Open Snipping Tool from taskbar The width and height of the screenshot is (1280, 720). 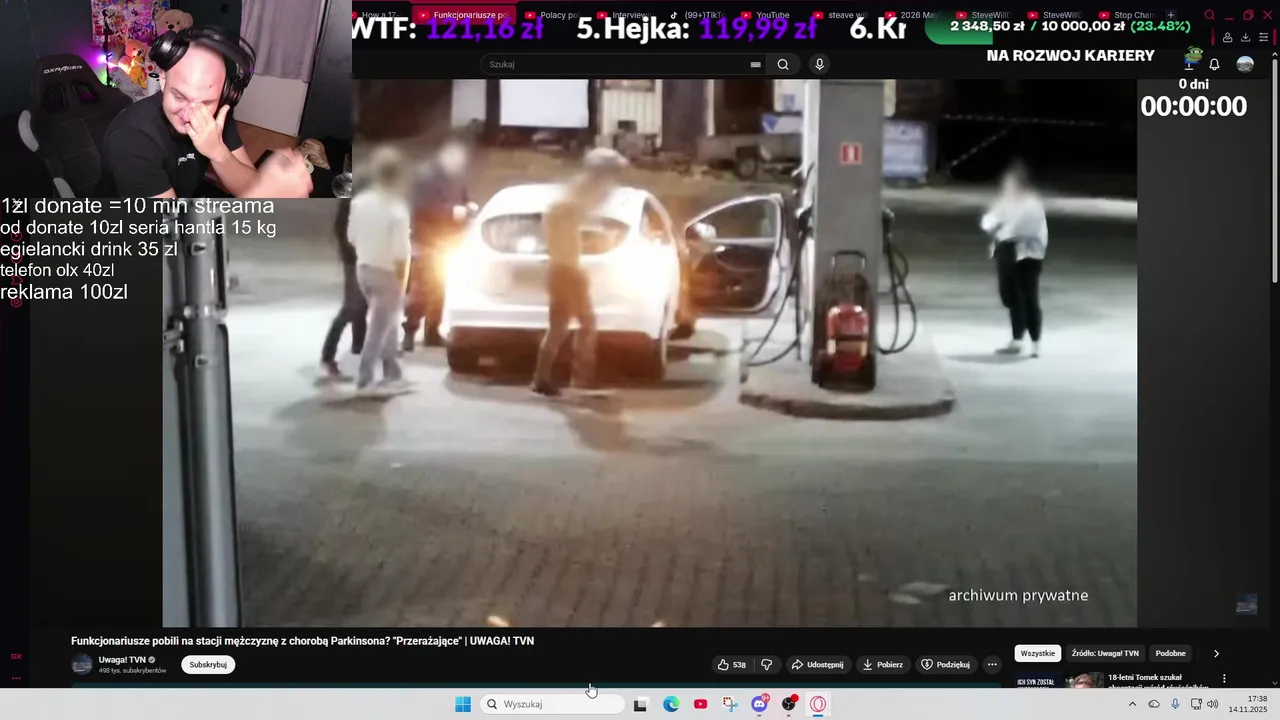coord(730,704)
